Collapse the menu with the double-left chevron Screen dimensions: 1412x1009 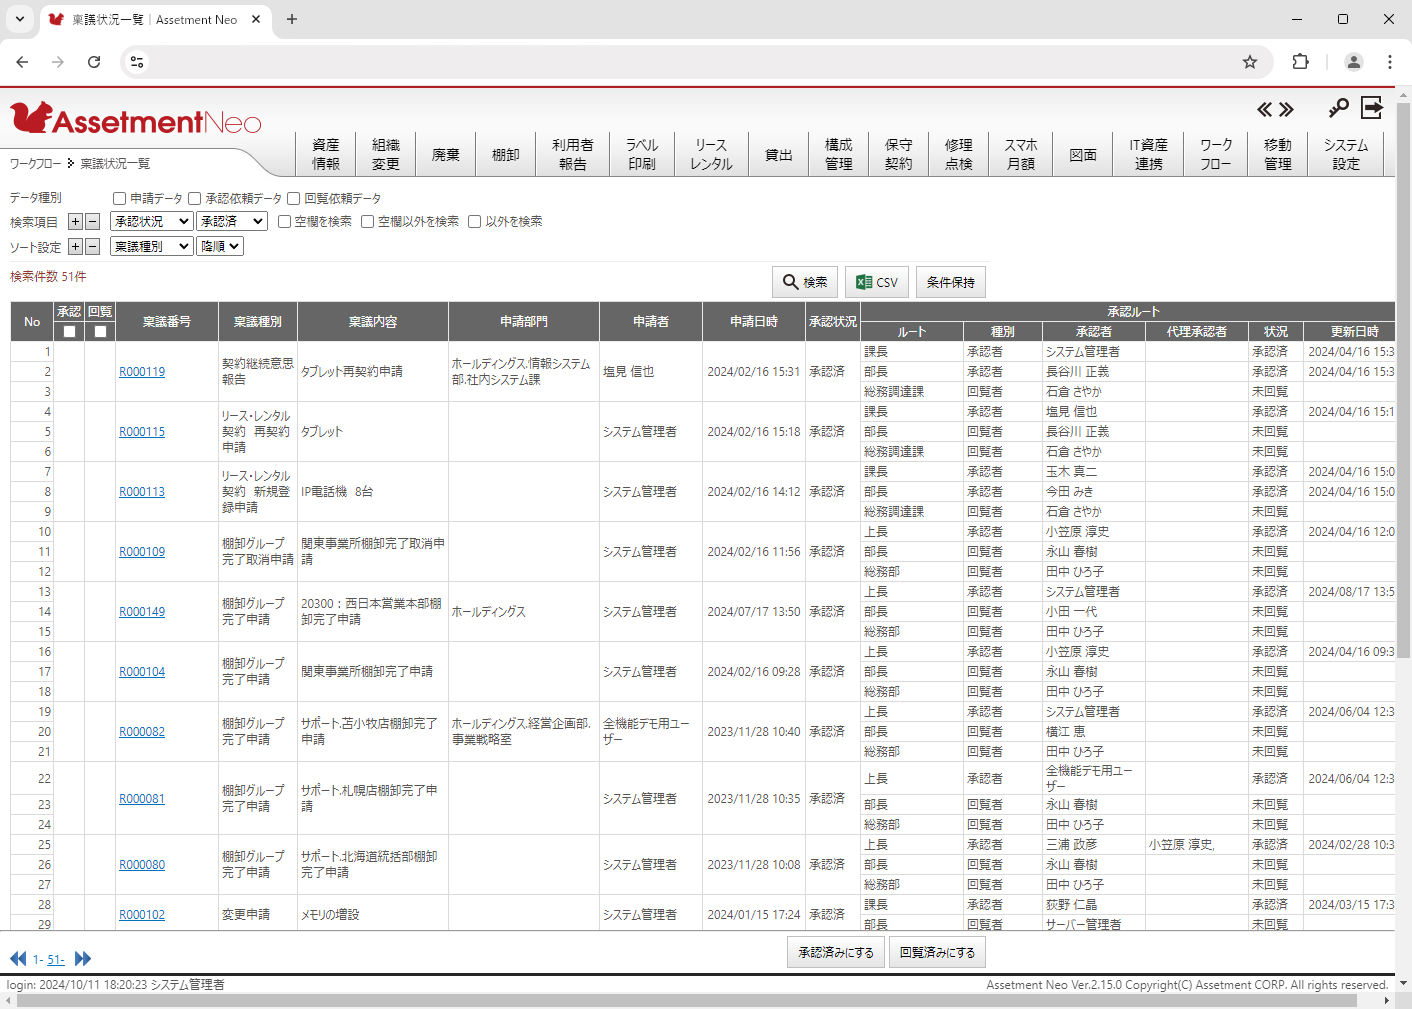[x=1264, y=109]
